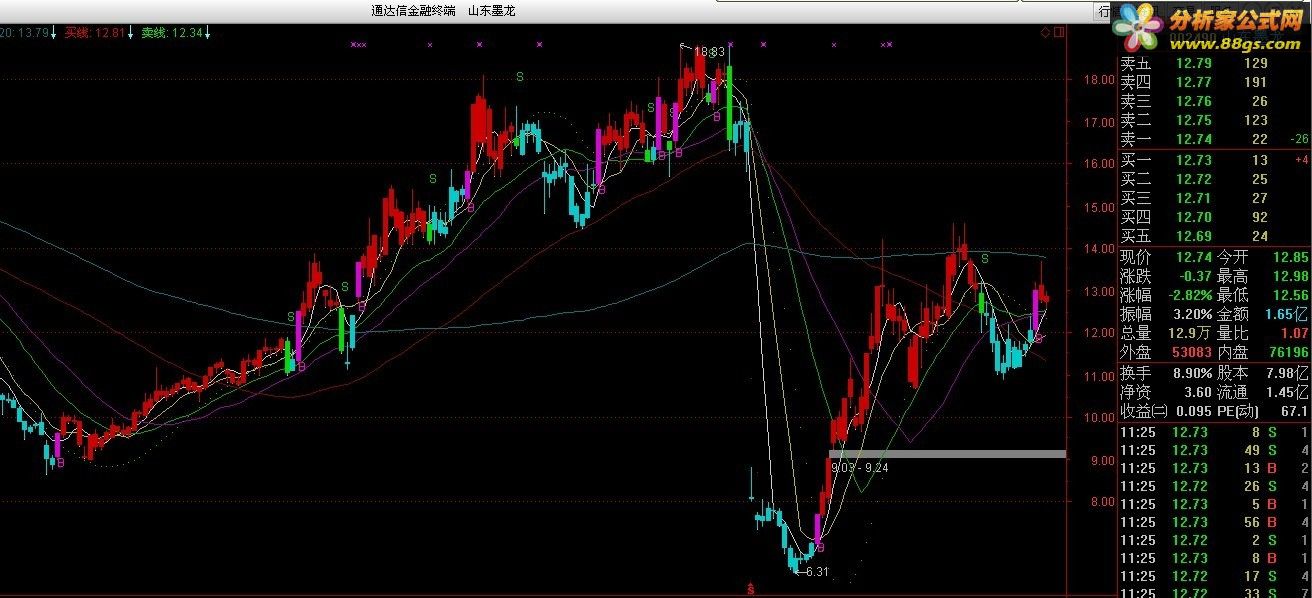
Task: Click the 14.00 price axis label
Action: [1100, 249]
